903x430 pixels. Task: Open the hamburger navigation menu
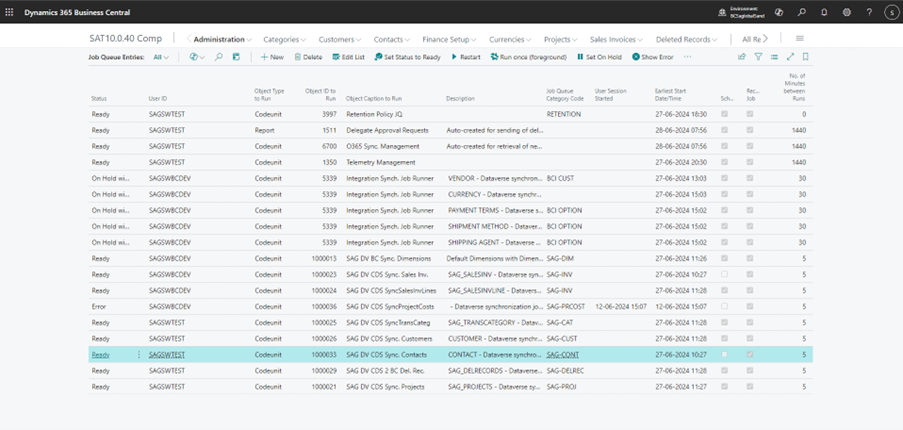800,39
